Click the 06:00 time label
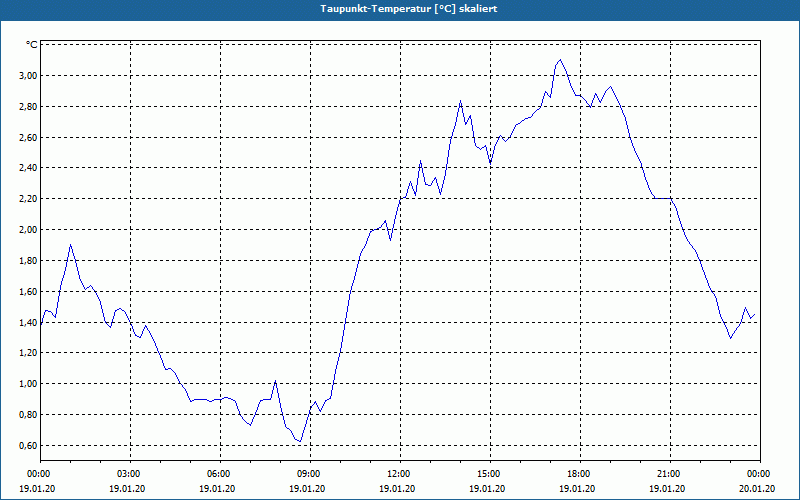Screen dimensions: 800x500 pos(217,474)
